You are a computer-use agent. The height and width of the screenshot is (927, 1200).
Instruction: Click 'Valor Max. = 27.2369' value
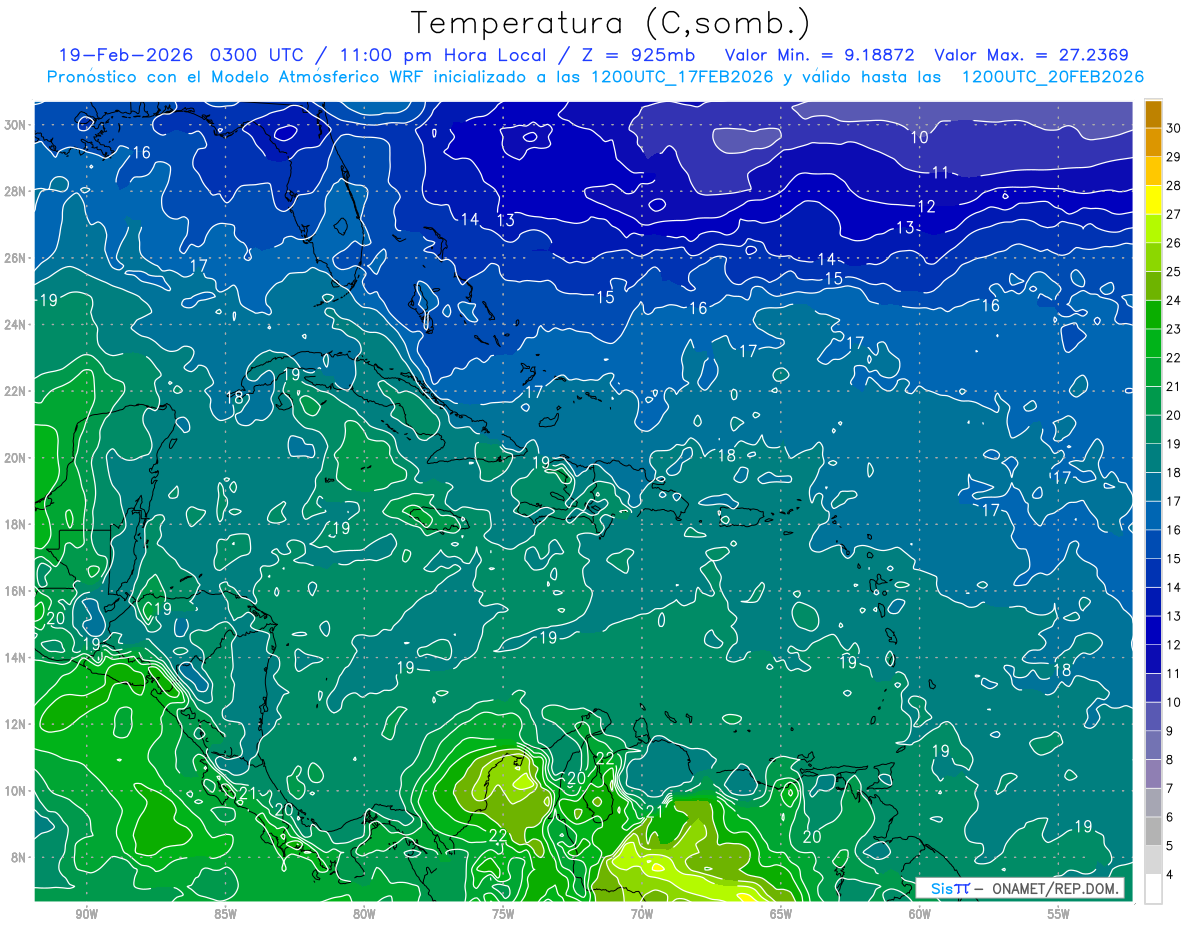coord(1031,55)
